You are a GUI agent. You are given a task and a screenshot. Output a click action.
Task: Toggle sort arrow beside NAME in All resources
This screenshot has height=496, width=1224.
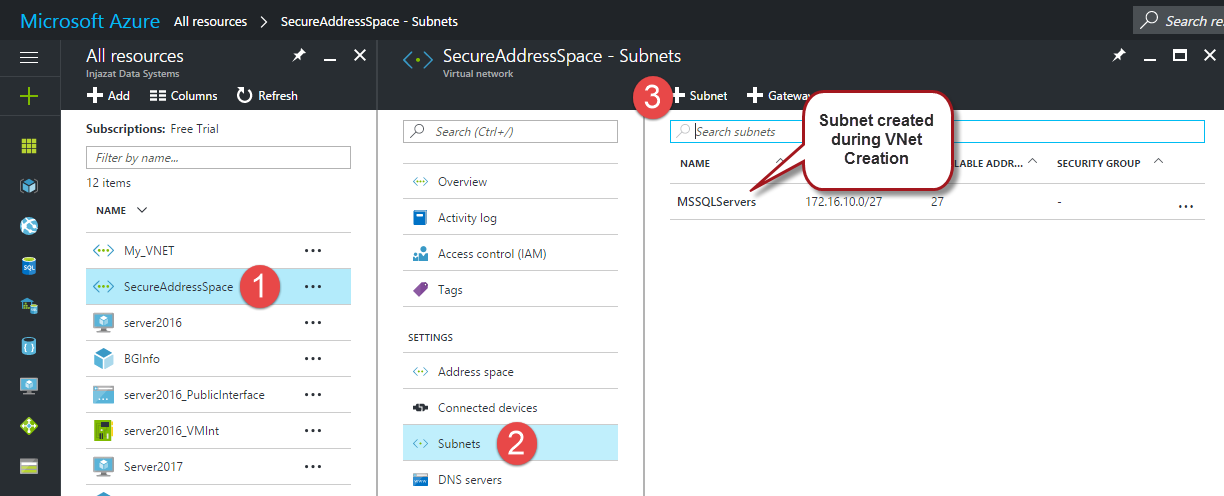[141, 210]
